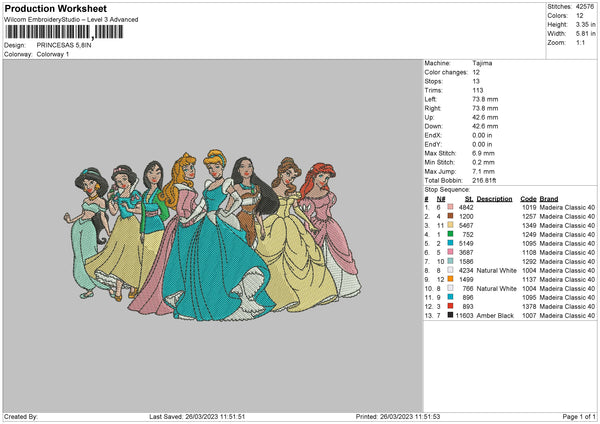Click the Width value '5.81 in'
600x424 pixels.
pos(585,34)
